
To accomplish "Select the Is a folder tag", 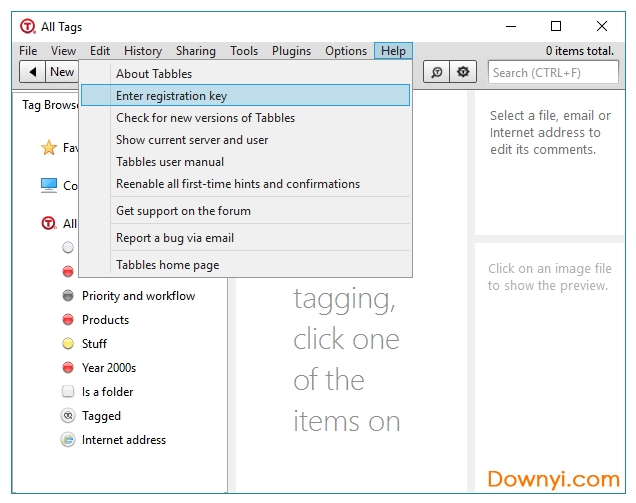I will click(107, 392).
